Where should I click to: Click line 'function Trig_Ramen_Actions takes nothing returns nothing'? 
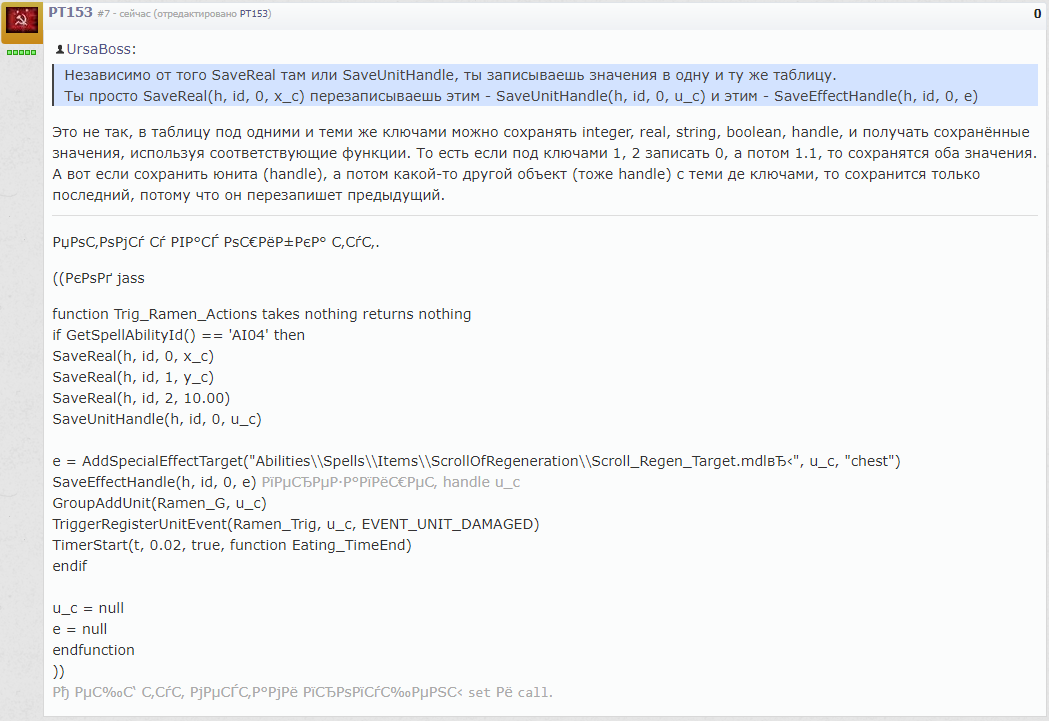point(262,314)
